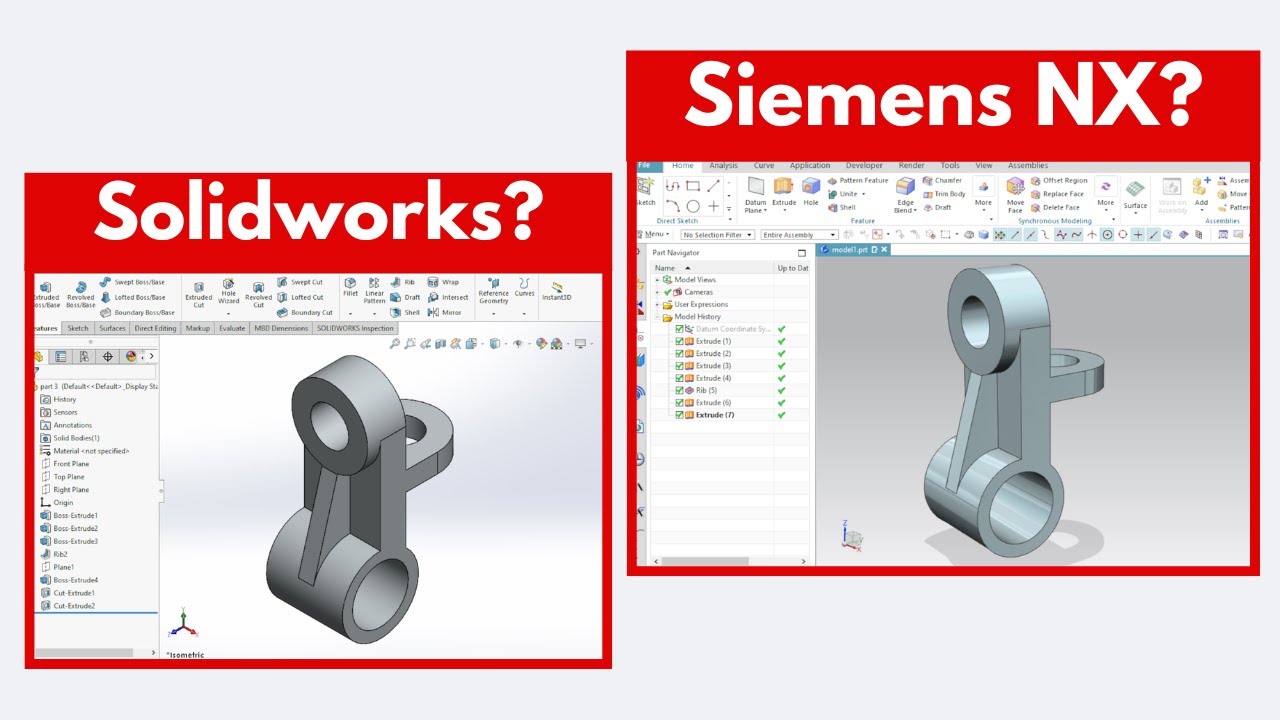1280x720 pixels.
Task: Open the Sketch tab in Solidworks
Action: point(77,328)
